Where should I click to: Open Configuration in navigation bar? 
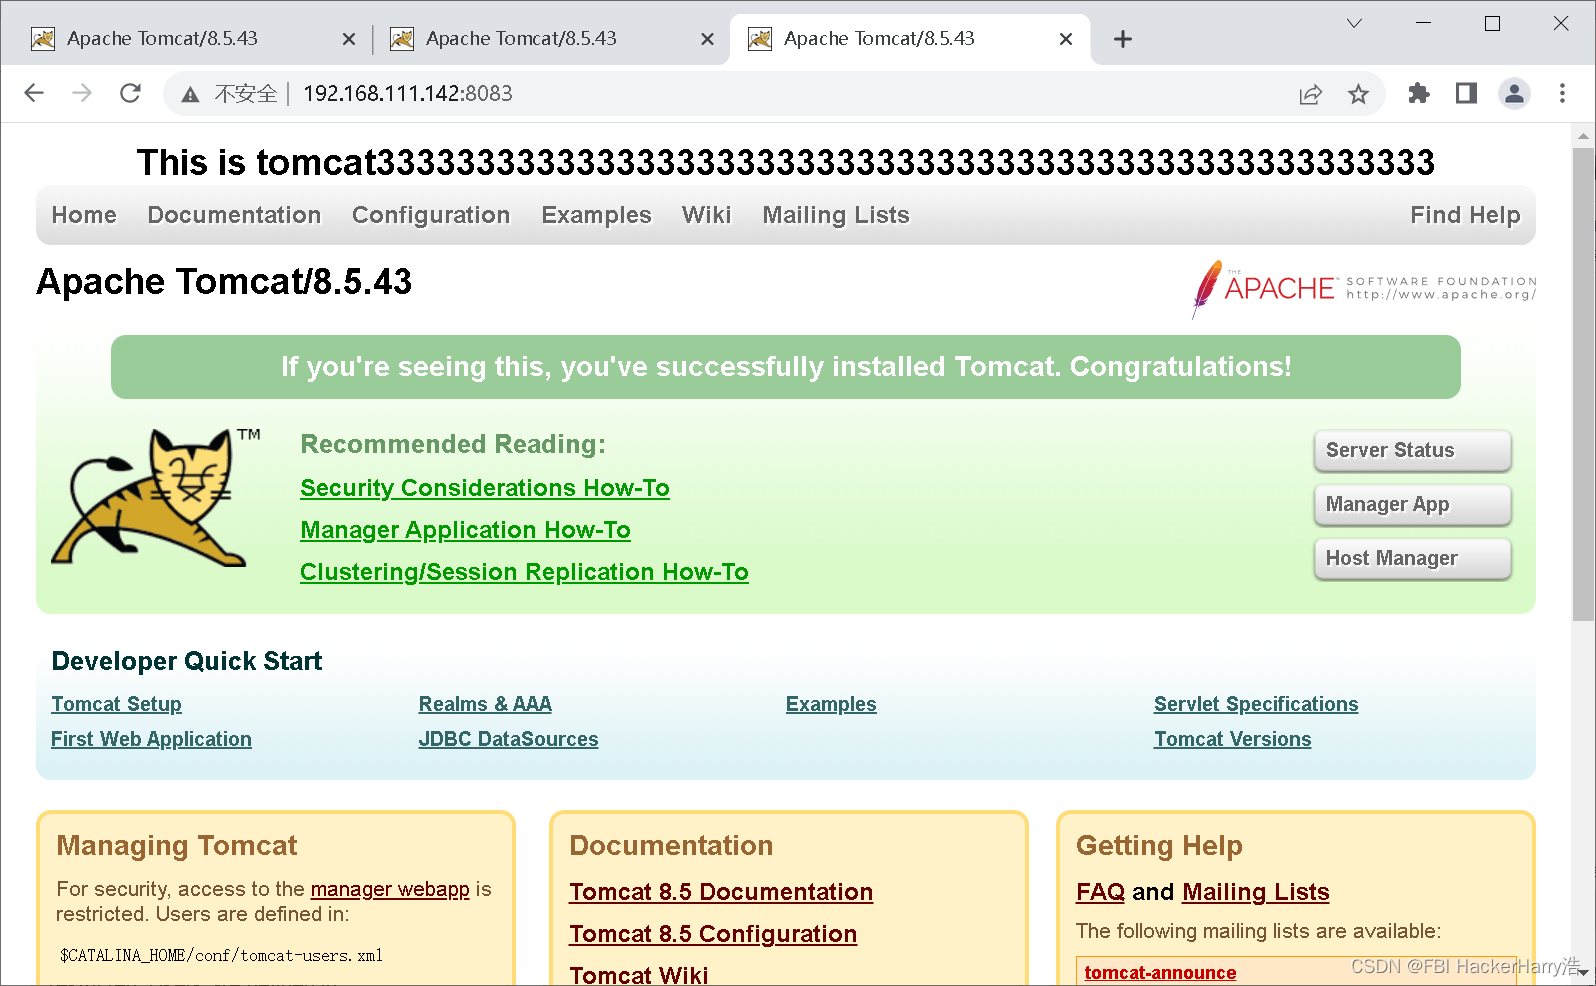(431, 215)
